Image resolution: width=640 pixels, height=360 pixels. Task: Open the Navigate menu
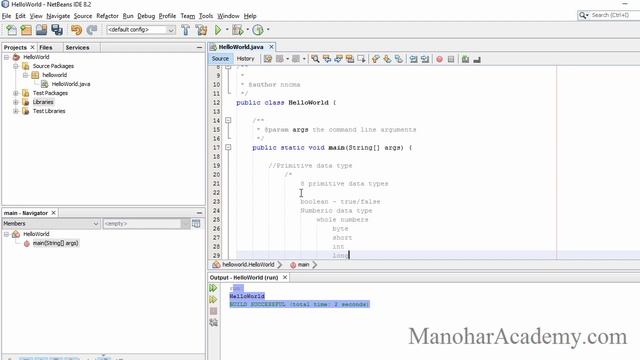(58, 16)
